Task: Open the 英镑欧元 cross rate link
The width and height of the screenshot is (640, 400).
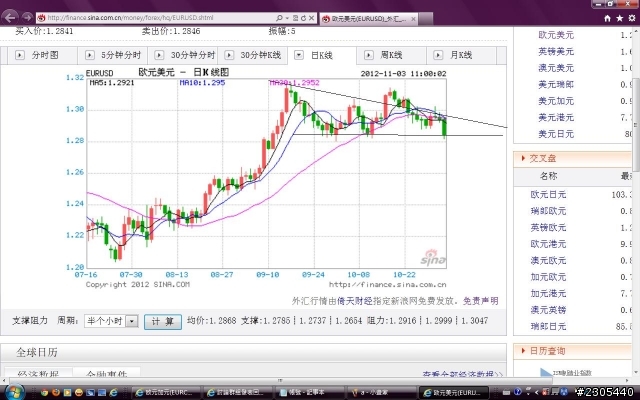Action: pos(548,227)
